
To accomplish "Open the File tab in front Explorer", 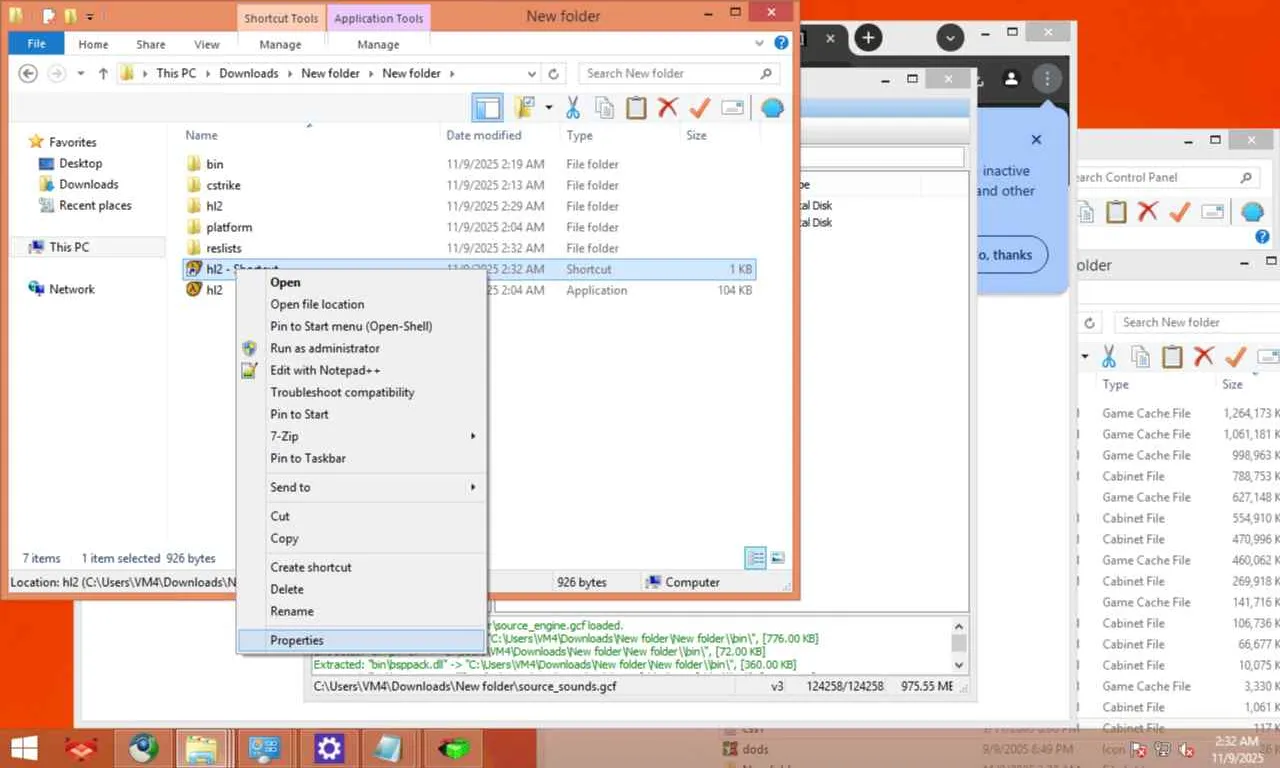I will coord(36,44).
